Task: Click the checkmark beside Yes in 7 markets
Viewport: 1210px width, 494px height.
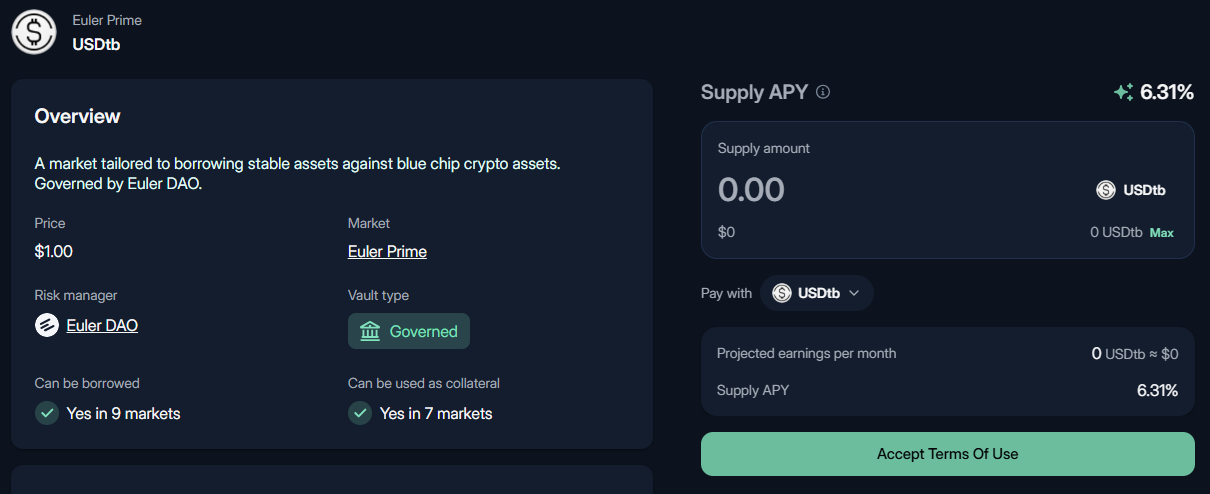Action: coord(360,413)
